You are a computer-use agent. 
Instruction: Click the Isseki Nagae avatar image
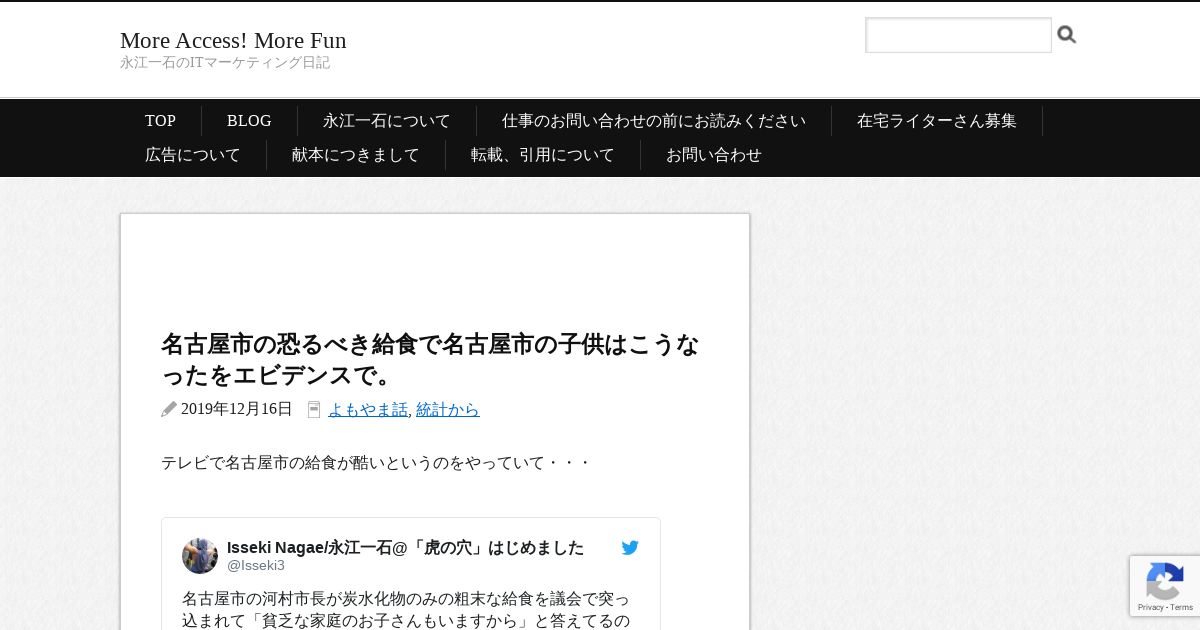tap(200, 556)
